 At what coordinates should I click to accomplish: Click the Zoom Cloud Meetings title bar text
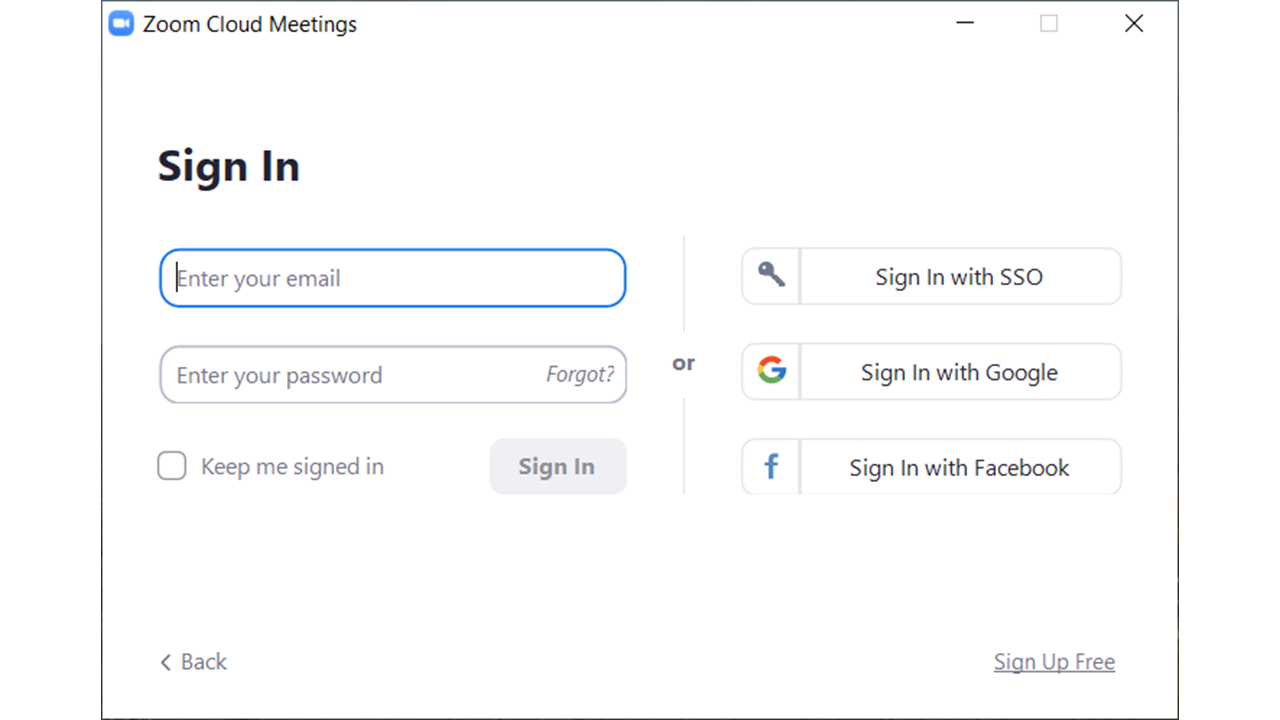(250, 25)
